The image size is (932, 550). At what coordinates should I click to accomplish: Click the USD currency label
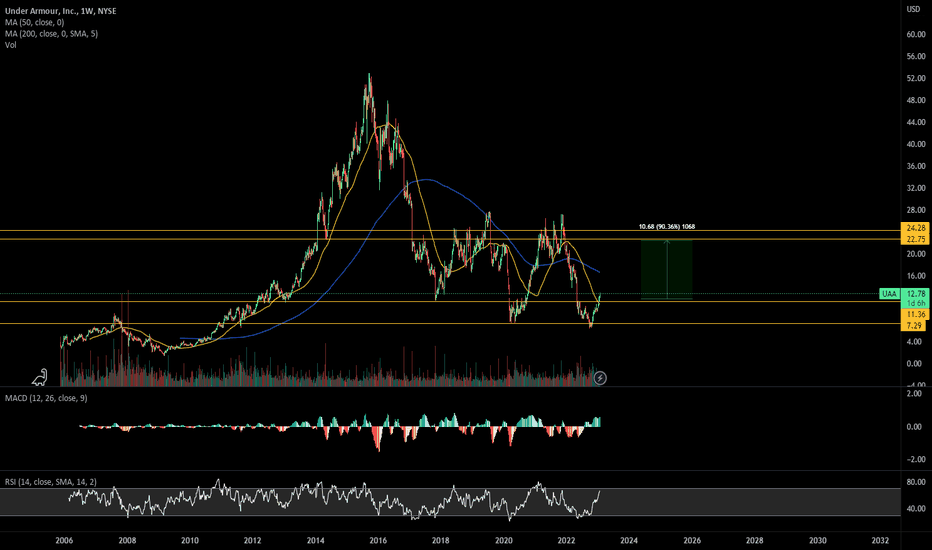[x=913, y=9]
